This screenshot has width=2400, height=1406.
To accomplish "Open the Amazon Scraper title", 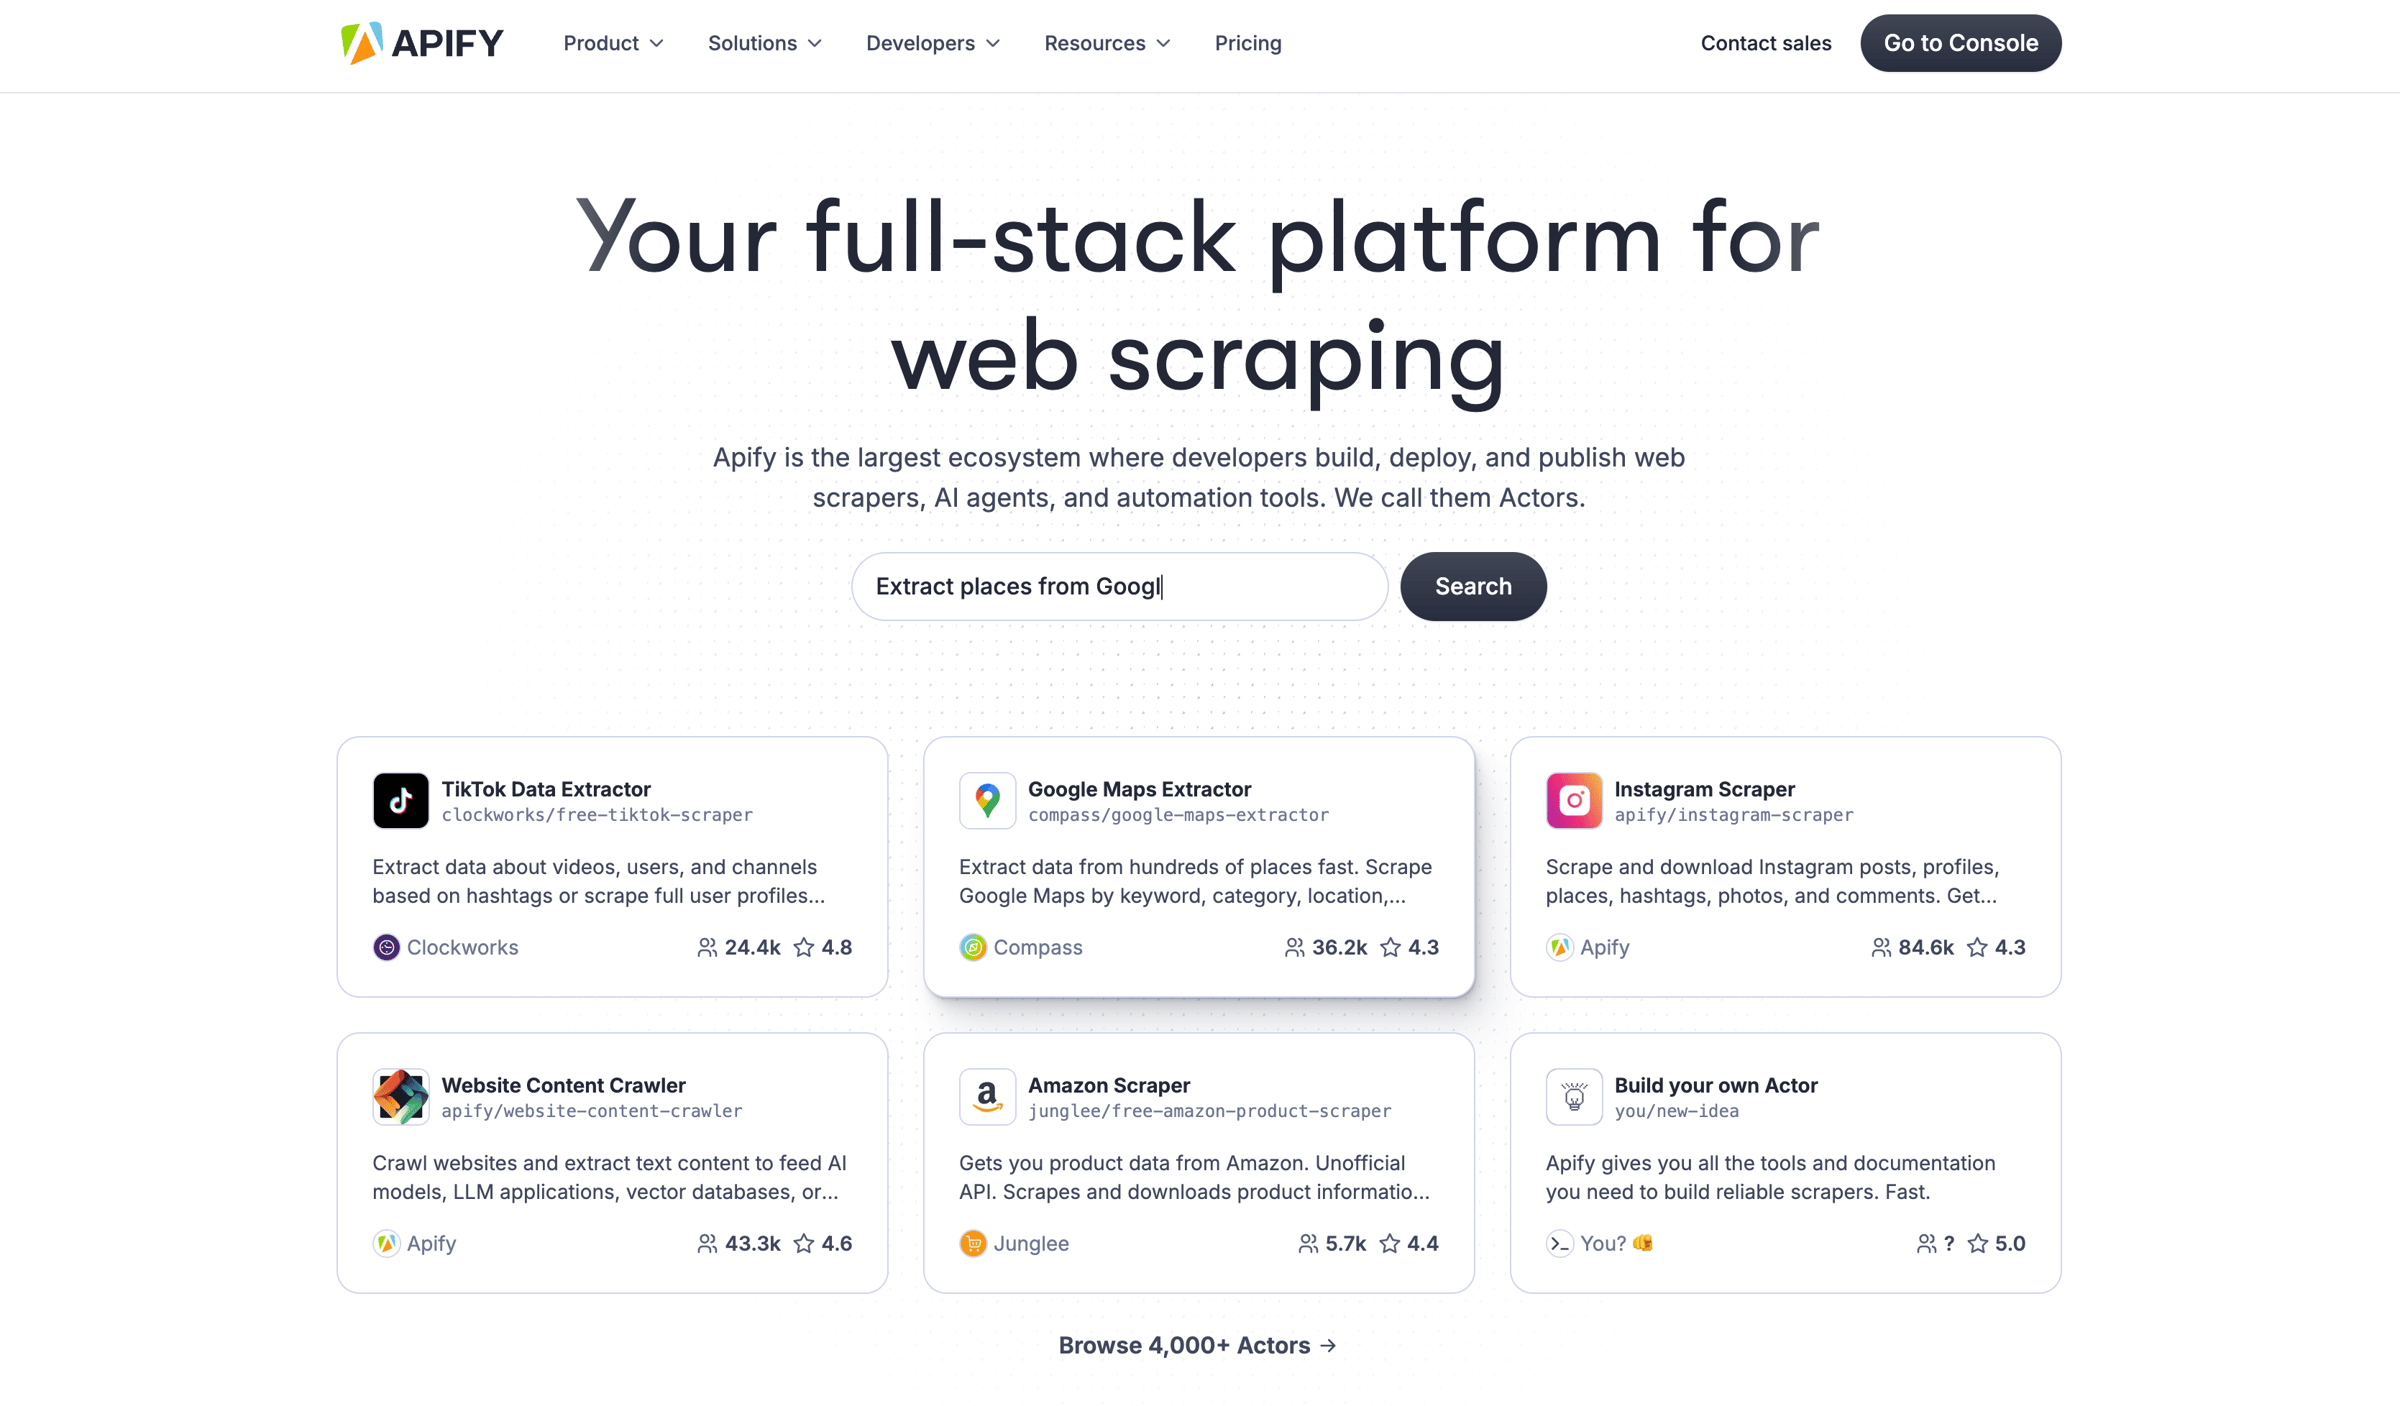I will 1109,1085.
